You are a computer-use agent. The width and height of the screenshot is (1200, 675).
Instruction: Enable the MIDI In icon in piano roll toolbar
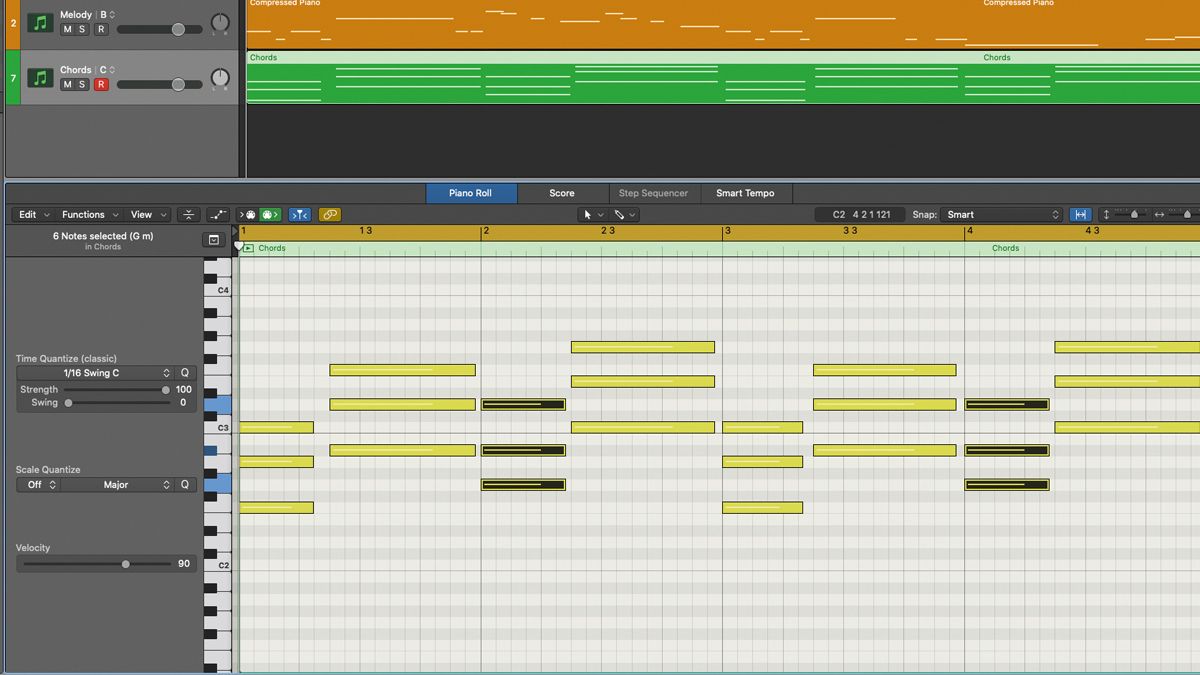tap(247, 214)
